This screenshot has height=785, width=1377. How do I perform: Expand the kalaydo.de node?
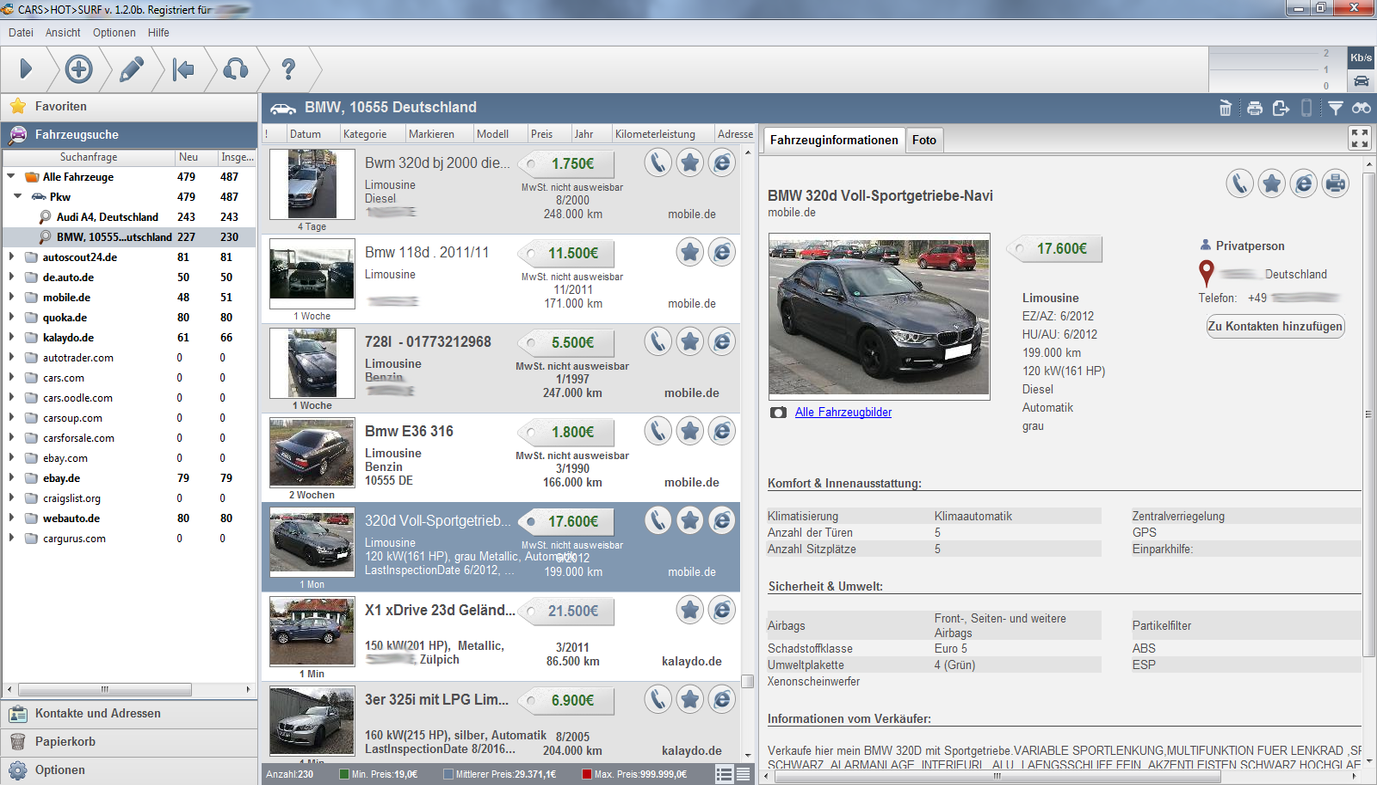(11, 338)
